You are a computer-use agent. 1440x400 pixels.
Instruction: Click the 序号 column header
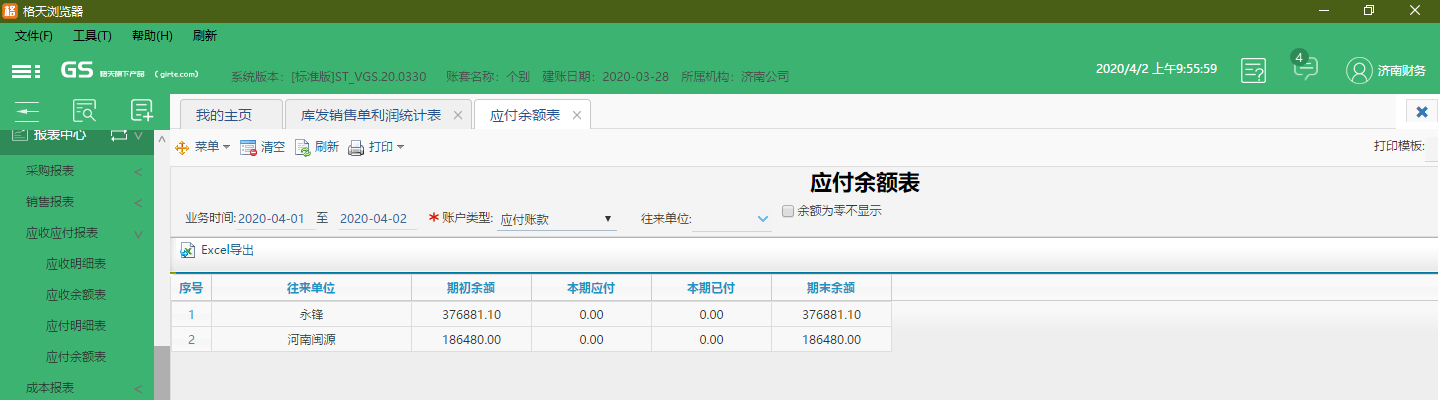(191, 287)
